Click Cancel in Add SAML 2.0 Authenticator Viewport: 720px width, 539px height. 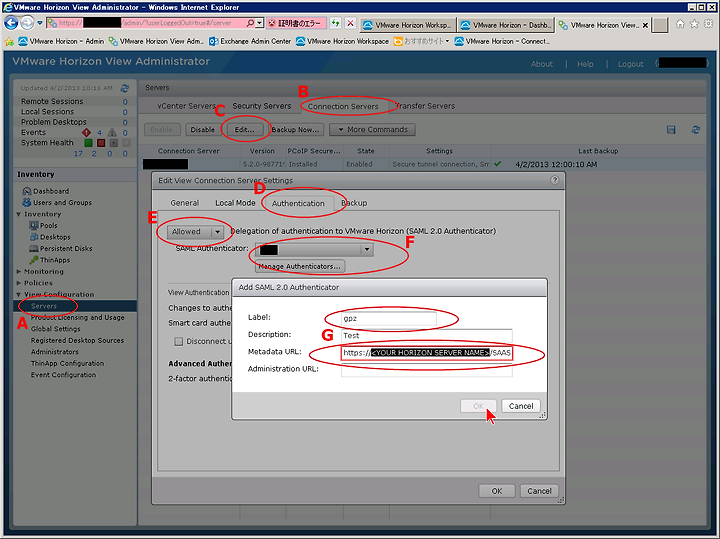[521, 406]
